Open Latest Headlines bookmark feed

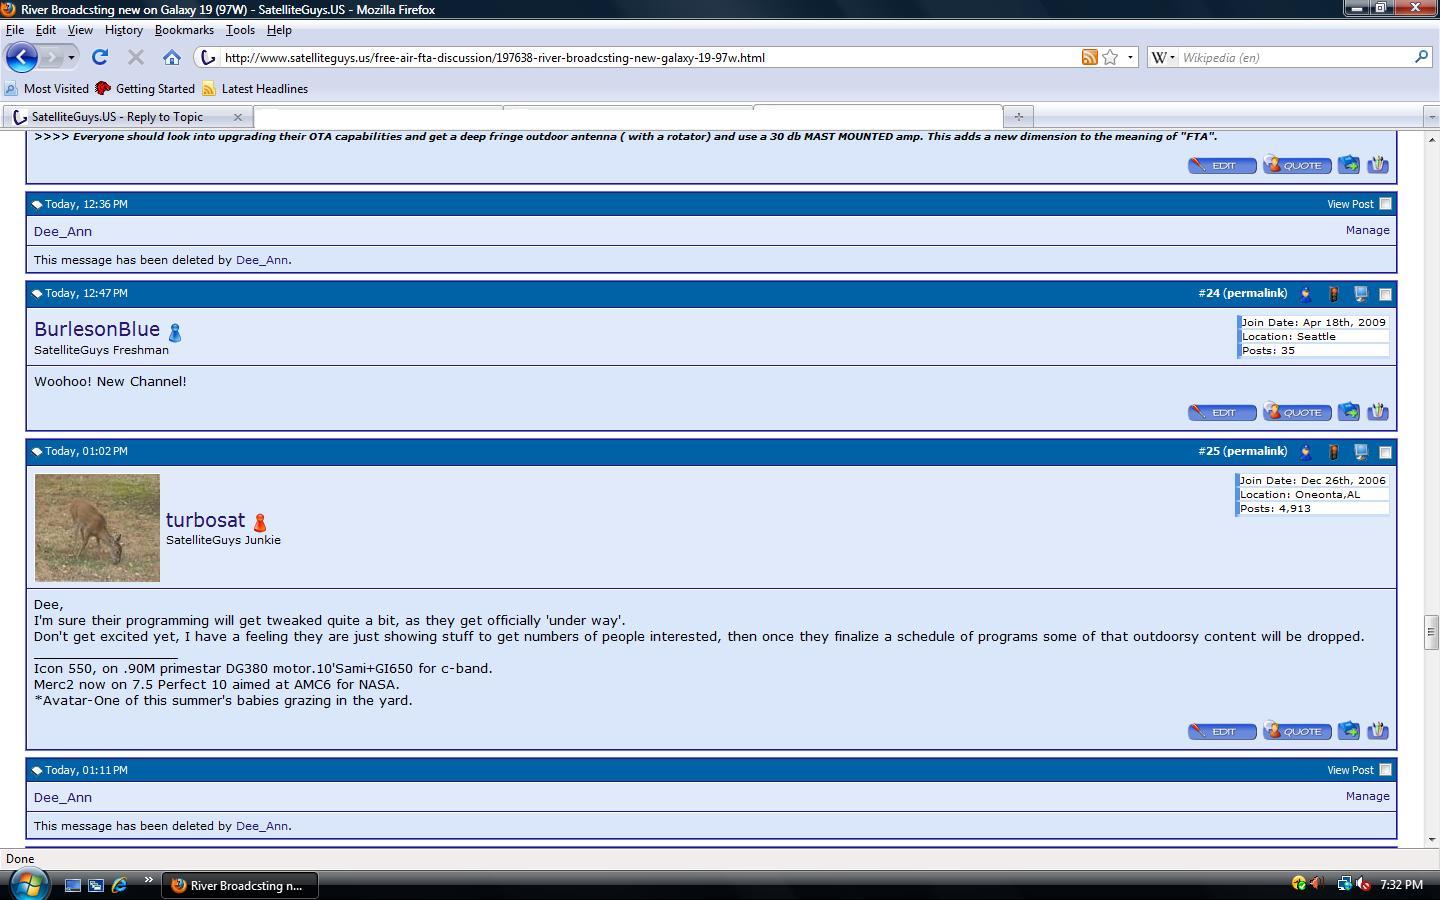coord(255,89)
